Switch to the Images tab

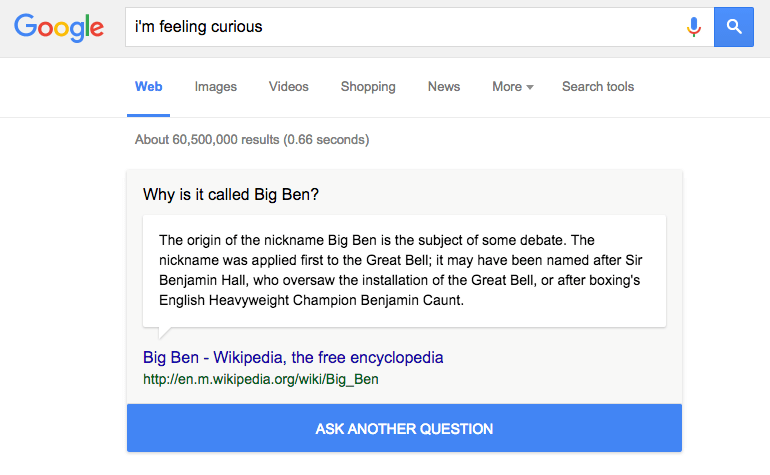(x=216, y=86)
